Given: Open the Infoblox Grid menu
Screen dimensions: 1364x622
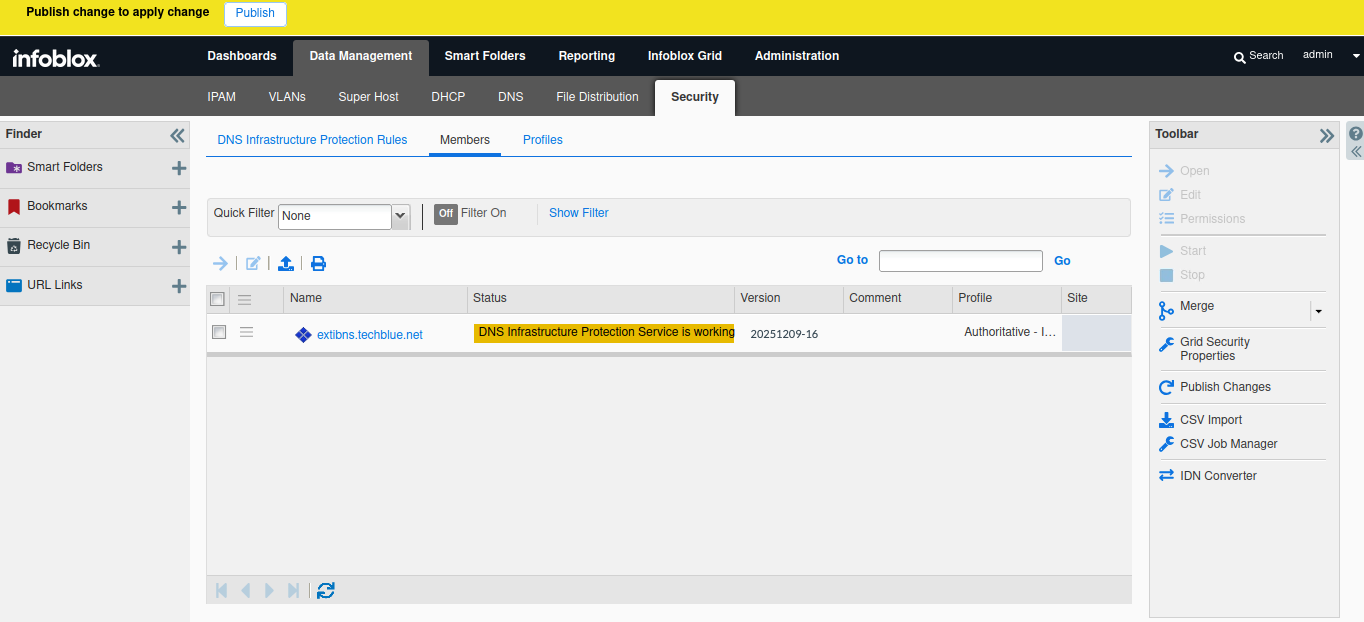Looking at the screenshot, I should 684,56.
